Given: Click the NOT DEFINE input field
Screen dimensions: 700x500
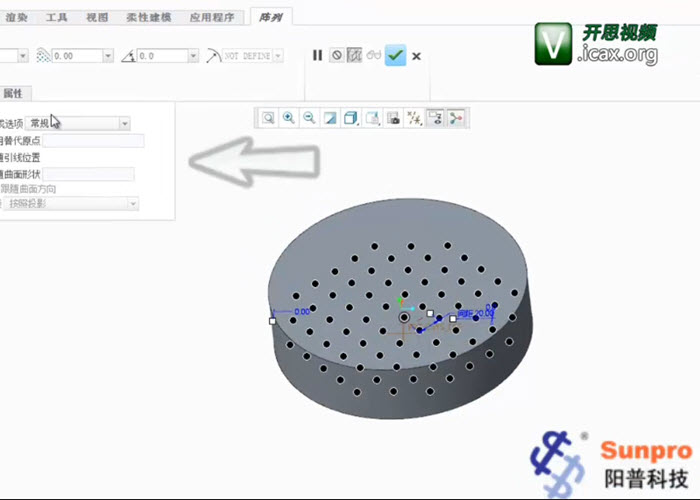Looking at the screenshot, I should coord(248,56).
